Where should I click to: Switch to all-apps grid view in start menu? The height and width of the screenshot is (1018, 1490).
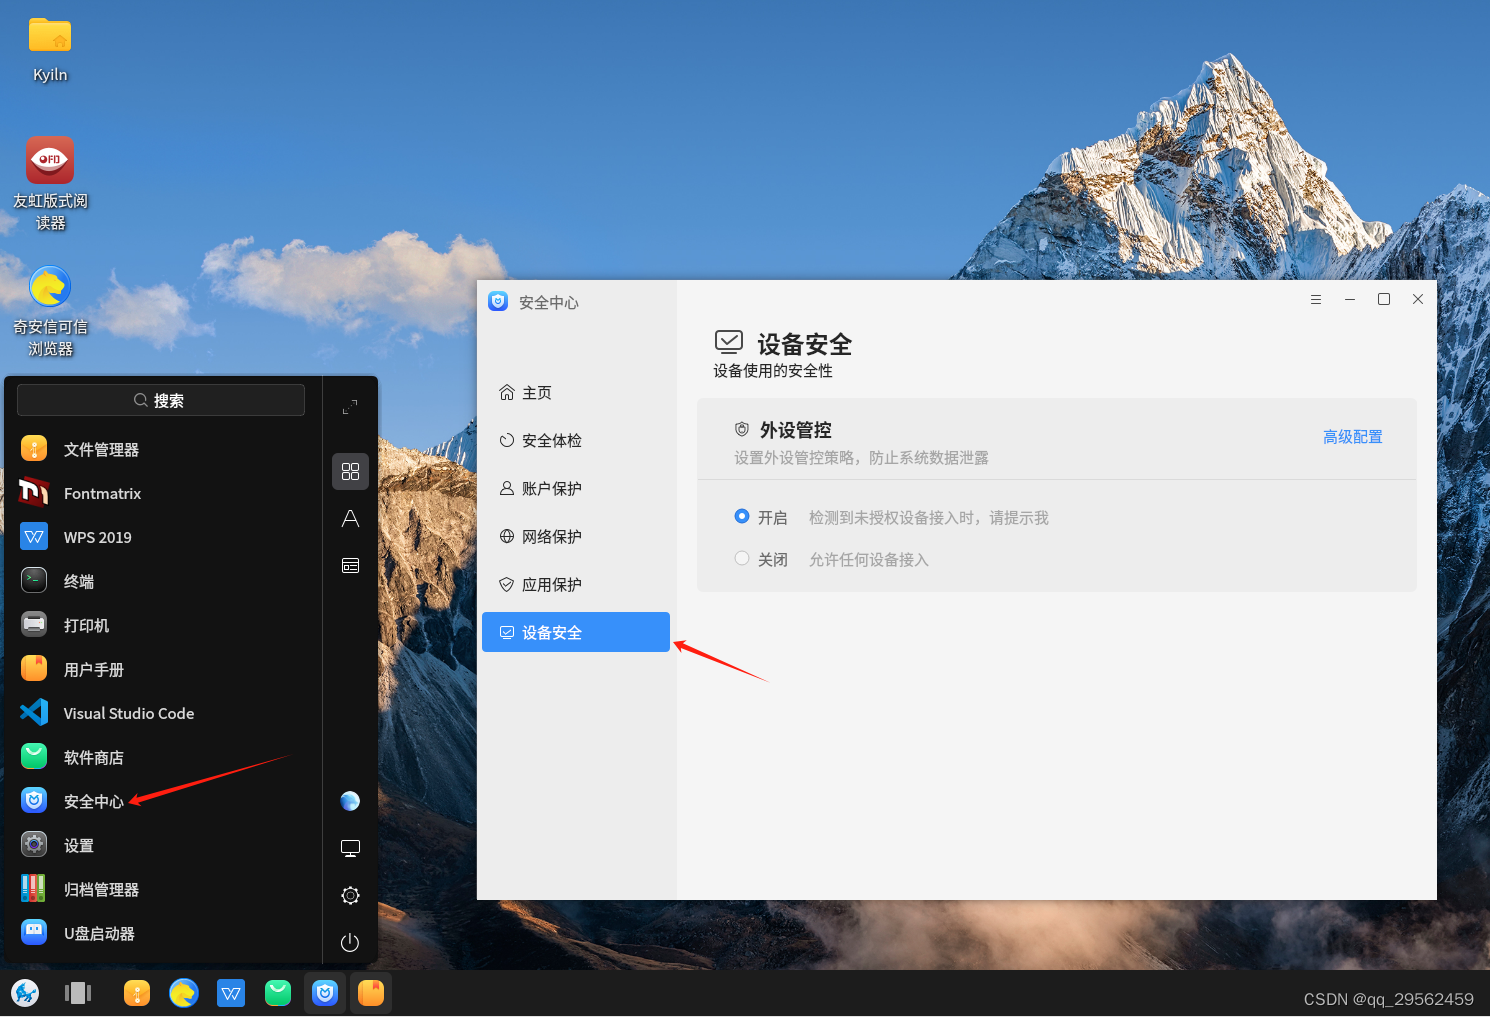(x=350, y=471)
